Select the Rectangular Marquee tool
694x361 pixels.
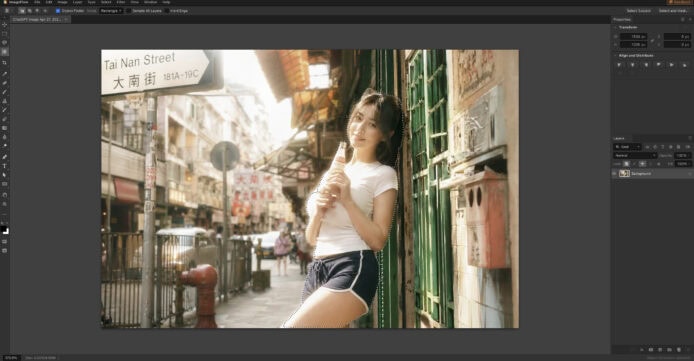click(4, 34)
